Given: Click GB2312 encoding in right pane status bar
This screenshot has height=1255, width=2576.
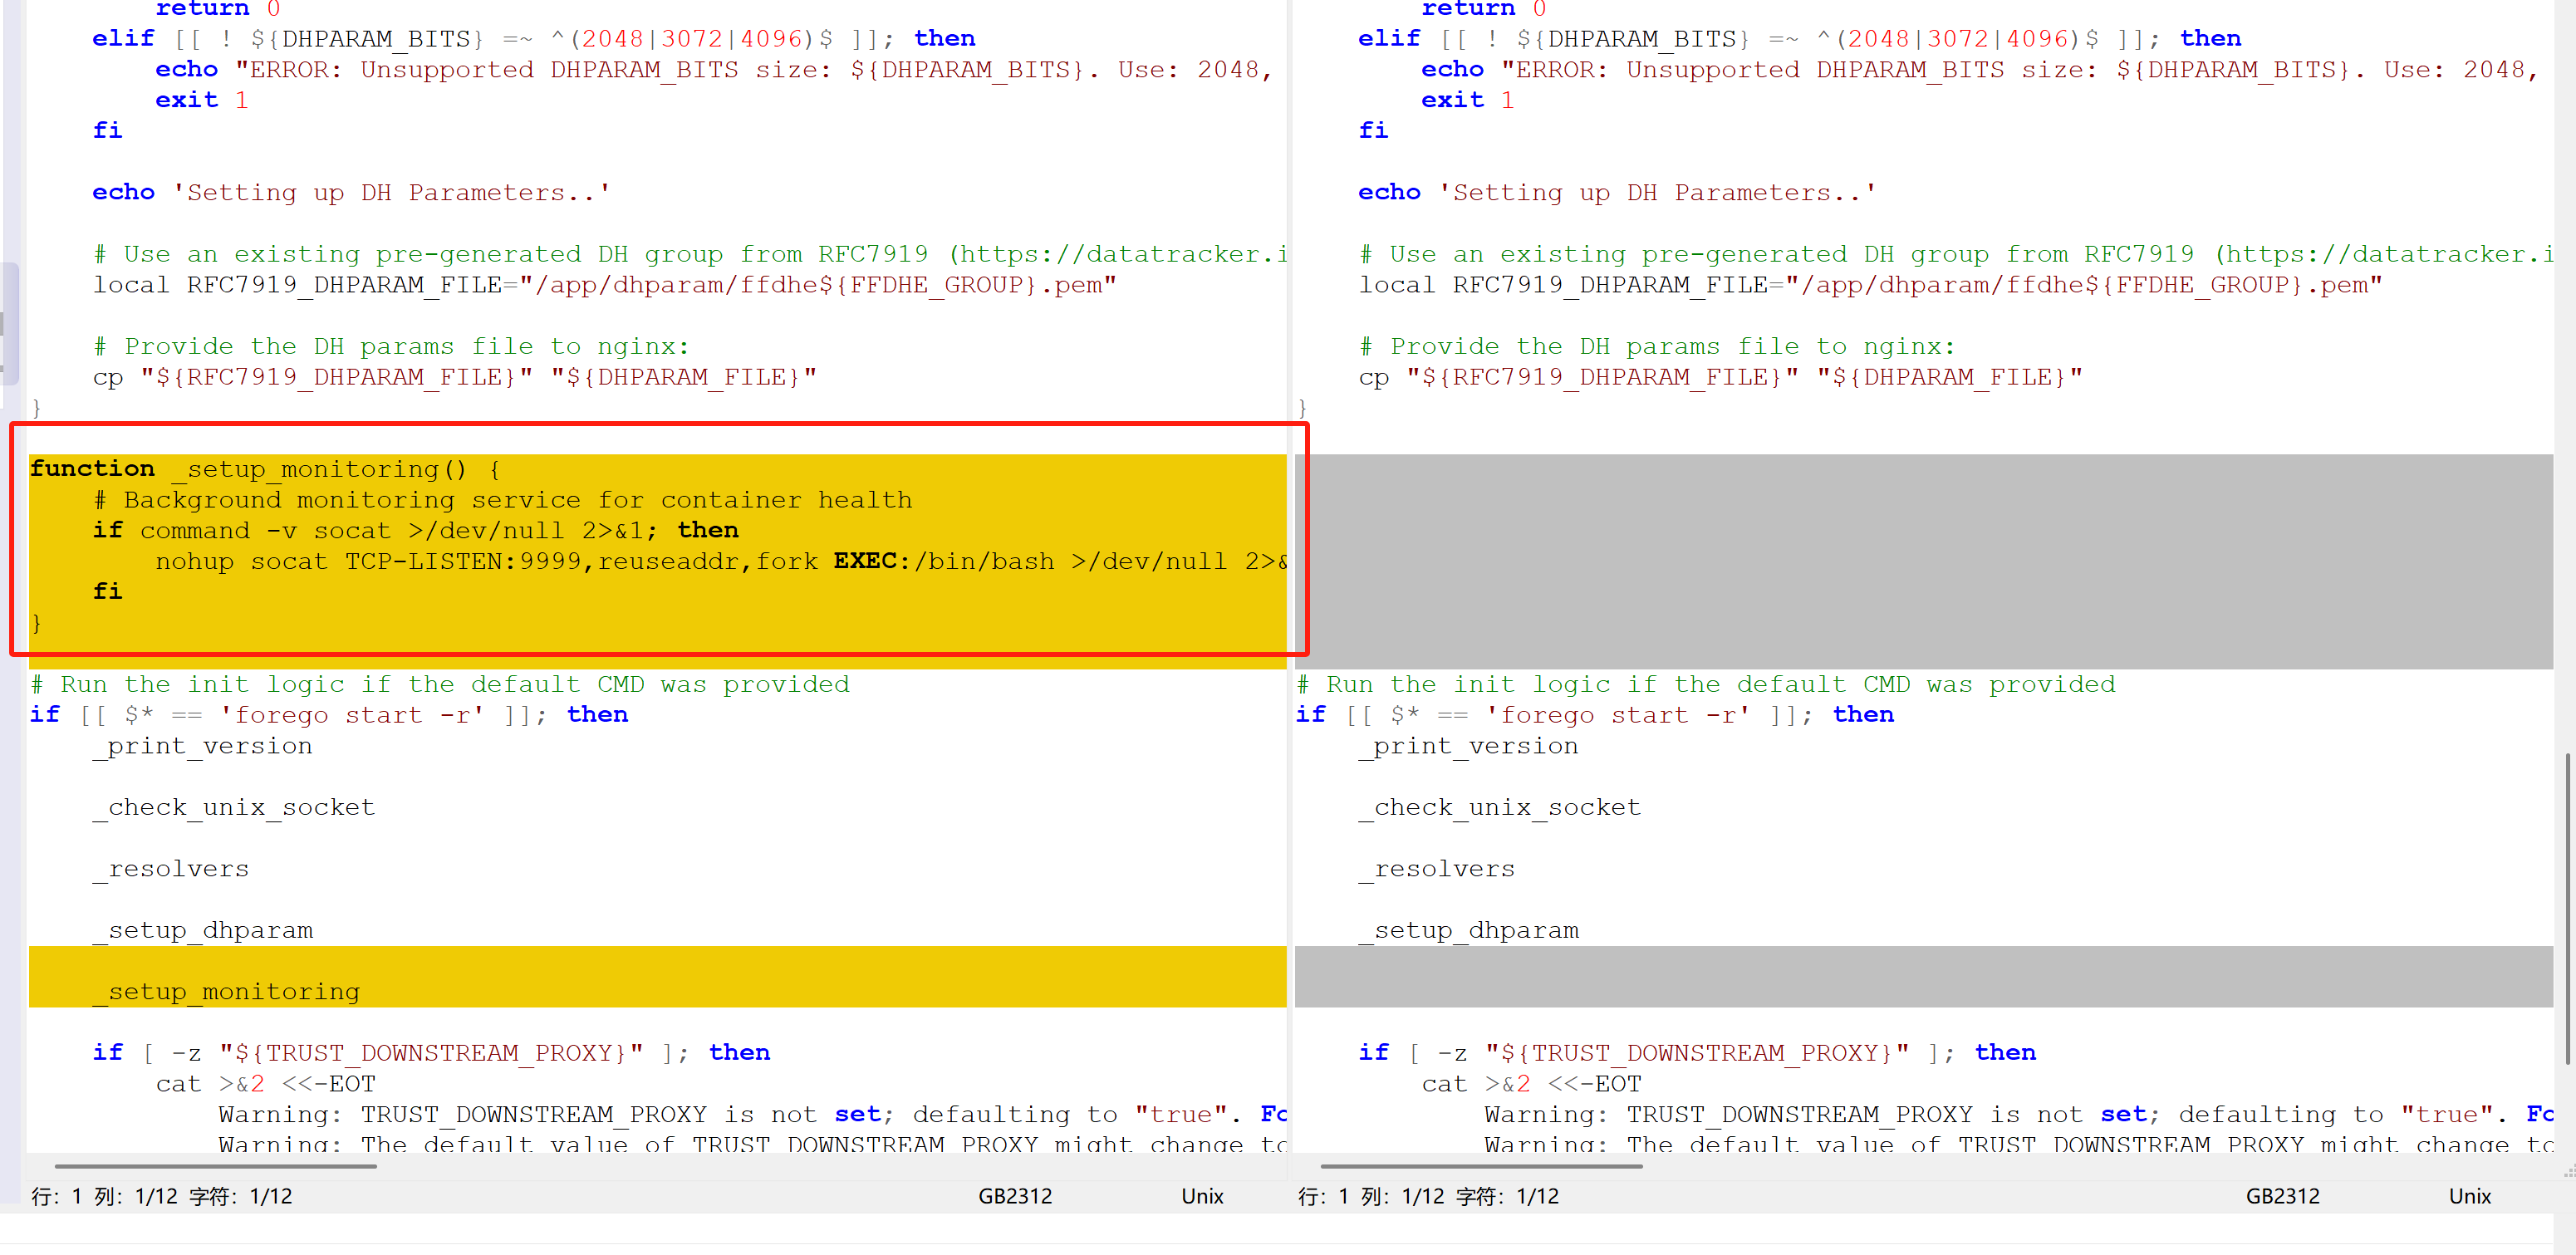Looking at the screenshot, I should [x=2282, y=1196].
